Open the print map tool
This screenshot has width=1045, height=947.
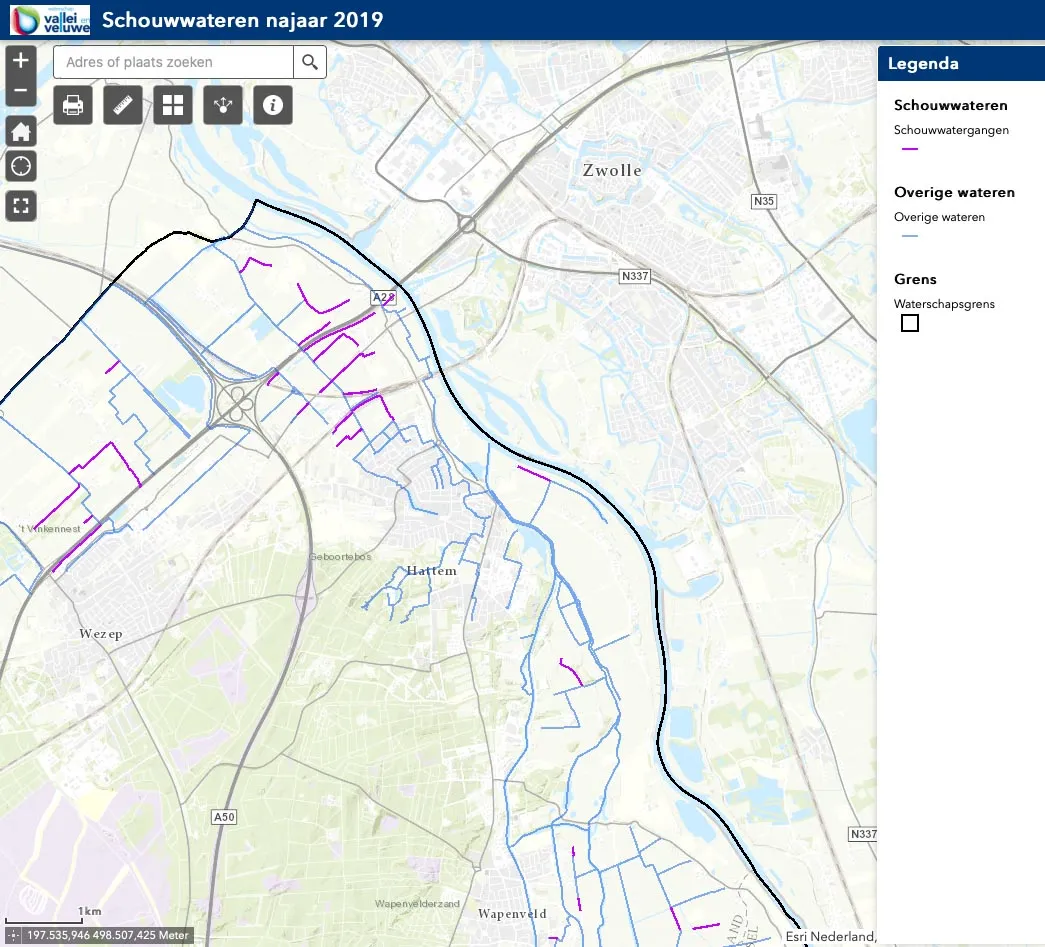(73, 105)
